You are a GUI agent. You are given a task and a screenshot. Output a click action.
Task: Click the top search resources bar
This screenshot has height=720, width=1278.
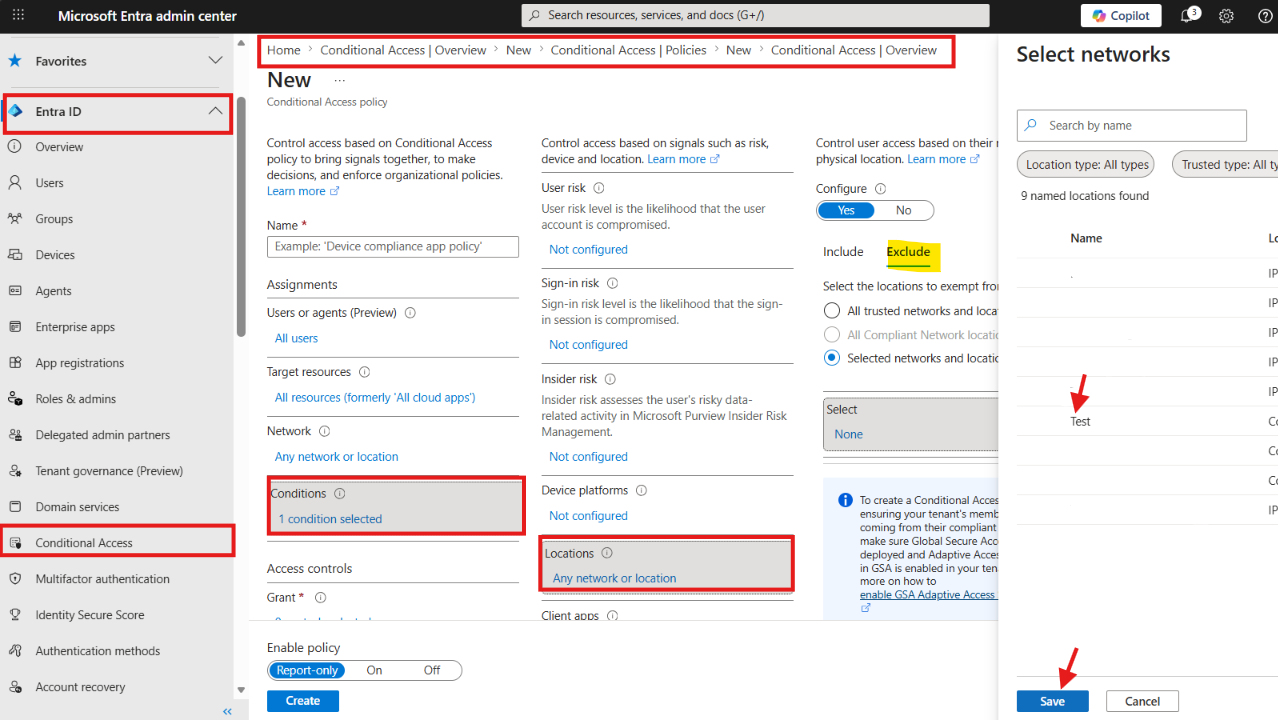[755, 16]
